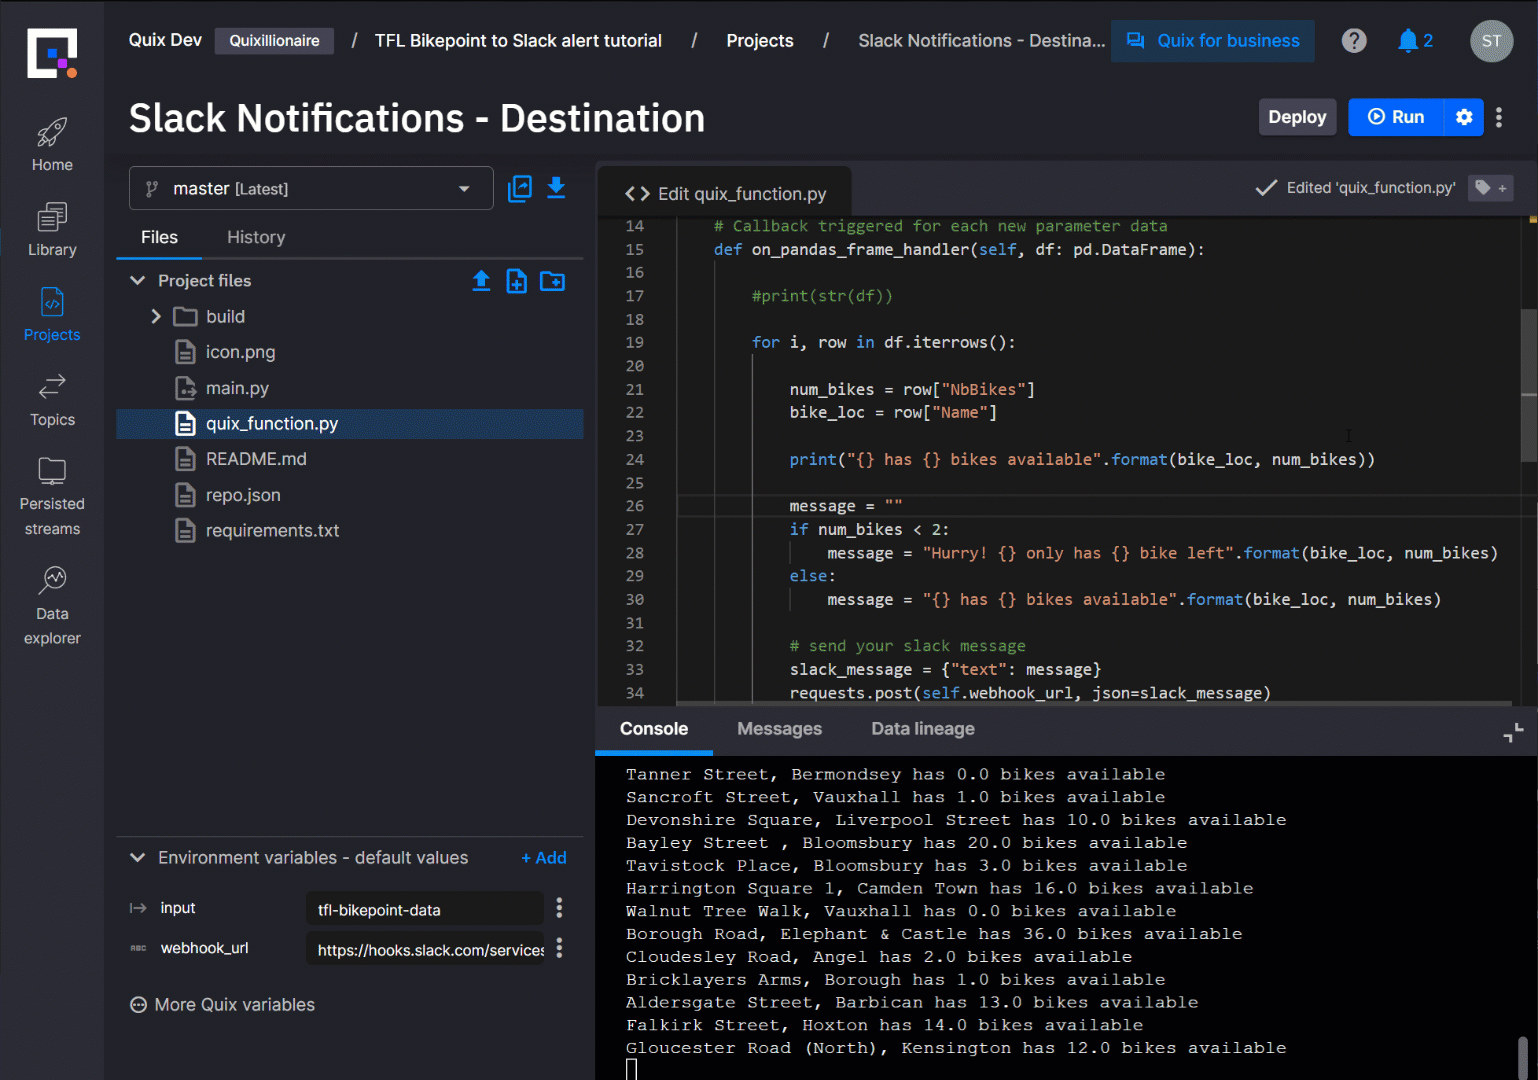
Task: Open Quixillionaire workspace badge
Action: [274, 41]
